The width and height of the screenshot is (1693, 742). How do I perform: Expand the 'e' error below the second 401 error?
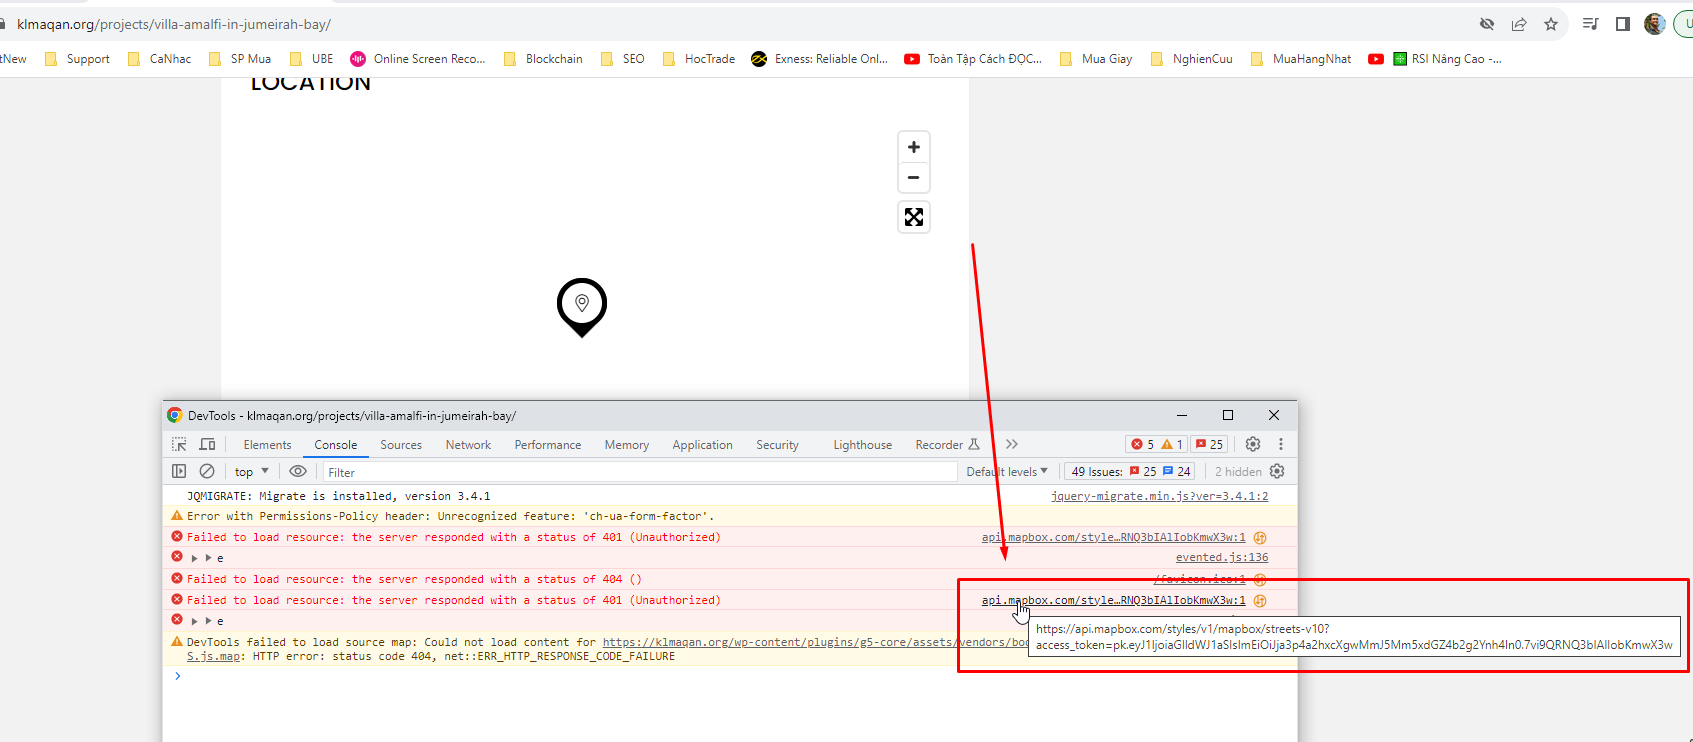point(195,621)
